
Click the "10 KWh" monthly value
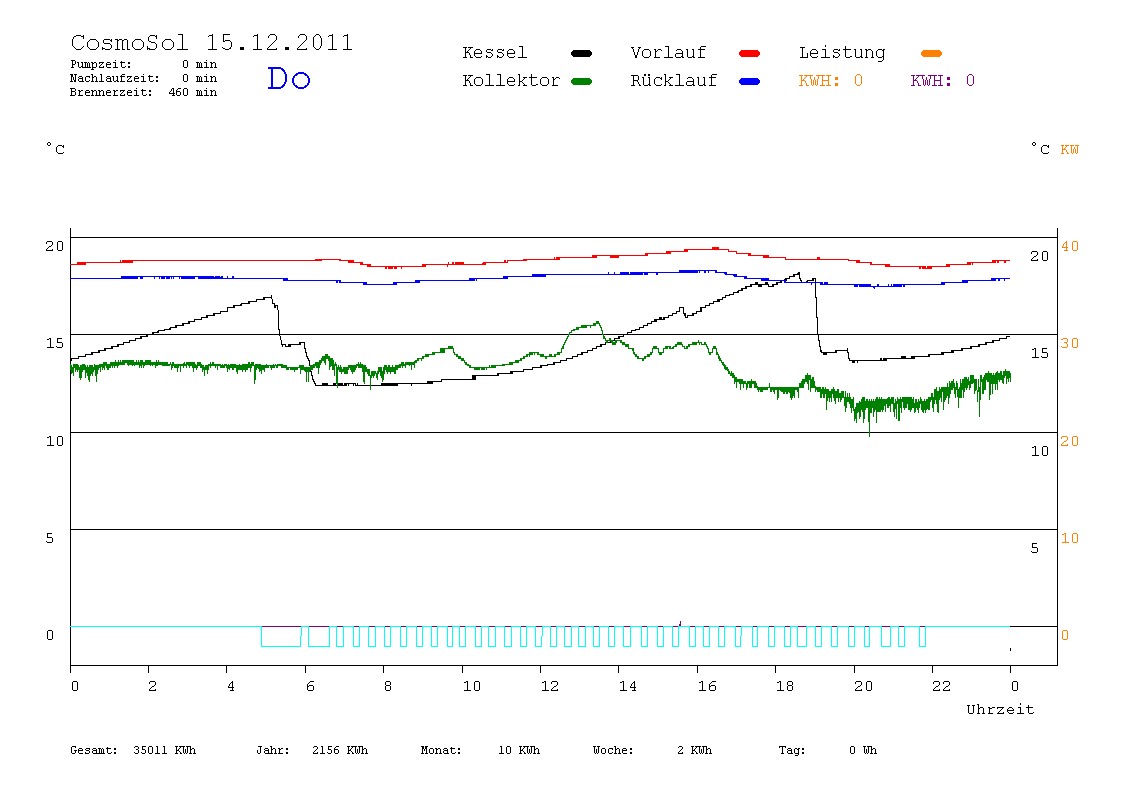click(519, 750)
